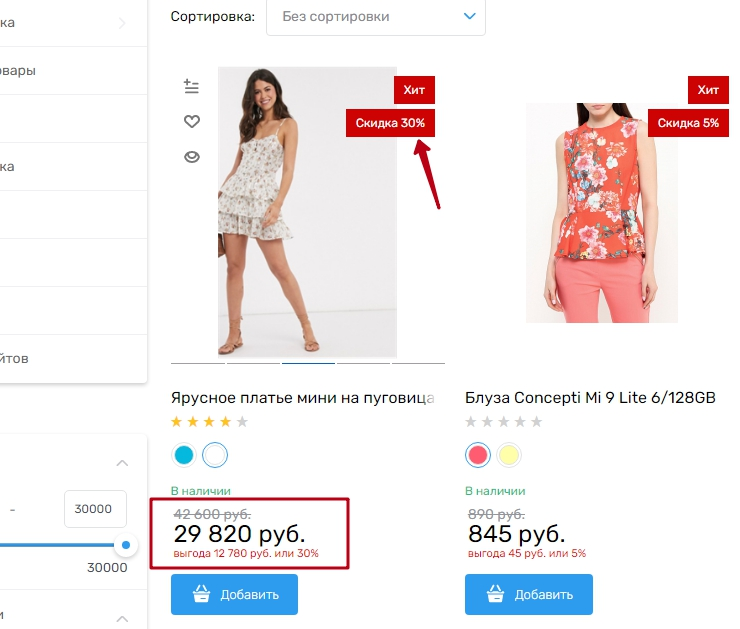
Task: Select the white color option for the dress
Action: [x=215, y=456]
